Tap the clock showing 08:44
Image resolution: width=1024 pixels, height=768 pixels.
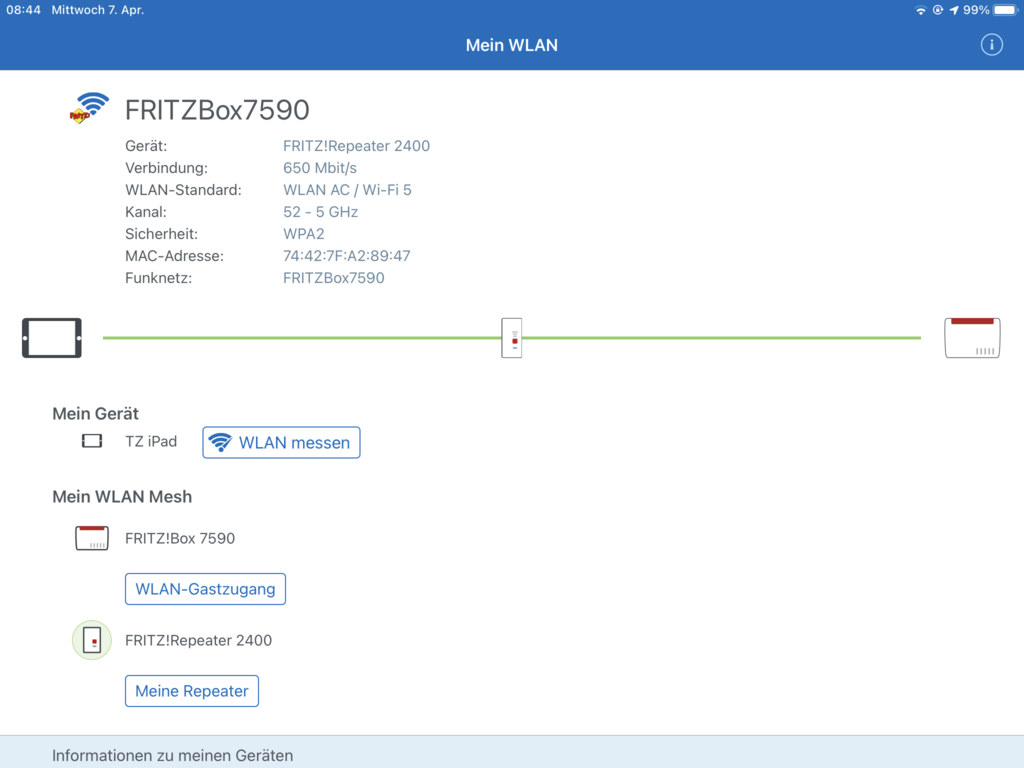click(24, 10)
